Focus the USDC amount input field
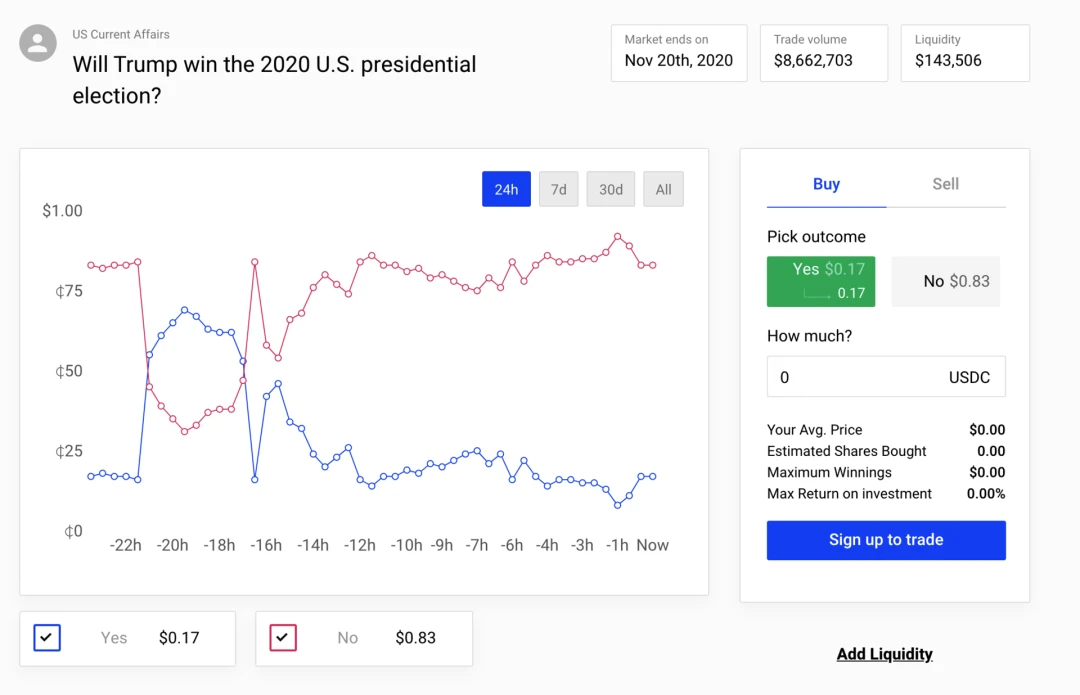Image resolution: width=1080 pixels, height=695 pixels. pyautogui.click(x=886, y=376)
